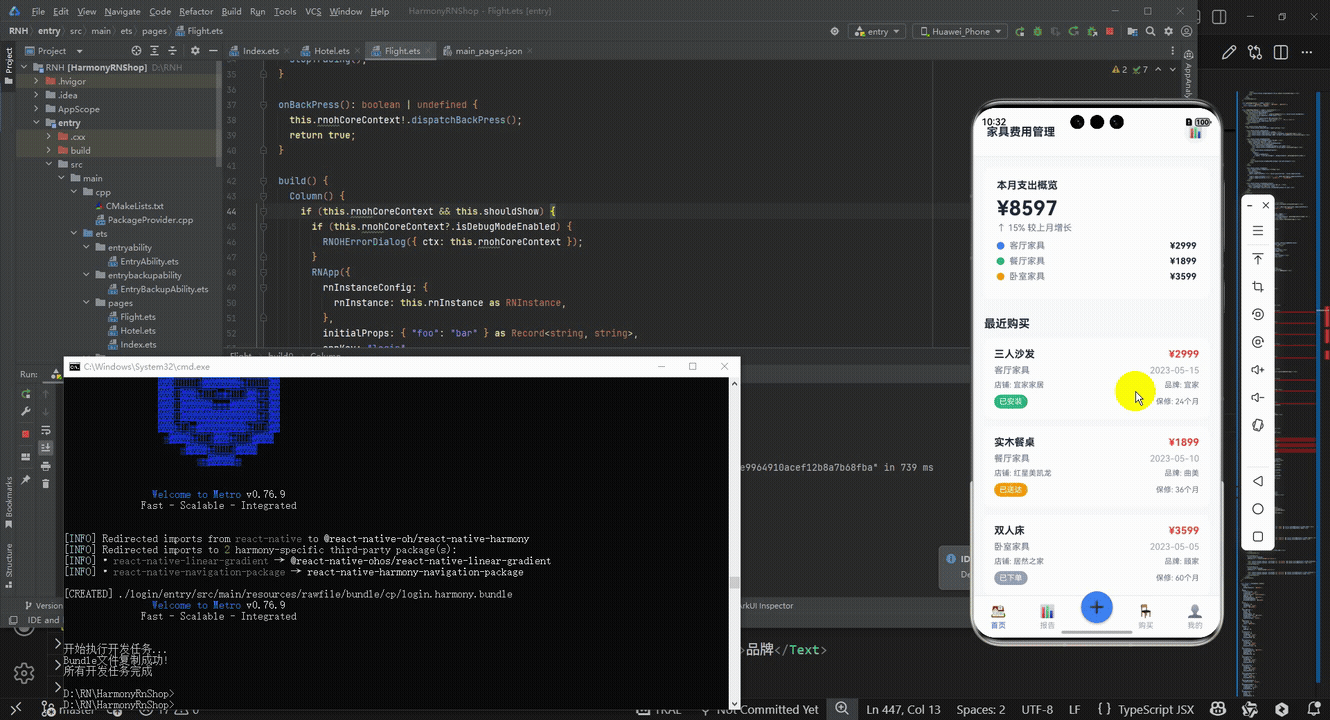This screenshot has width=1330, height=720.
Task: Collapse the pages folder
Action: pos(86,303)
